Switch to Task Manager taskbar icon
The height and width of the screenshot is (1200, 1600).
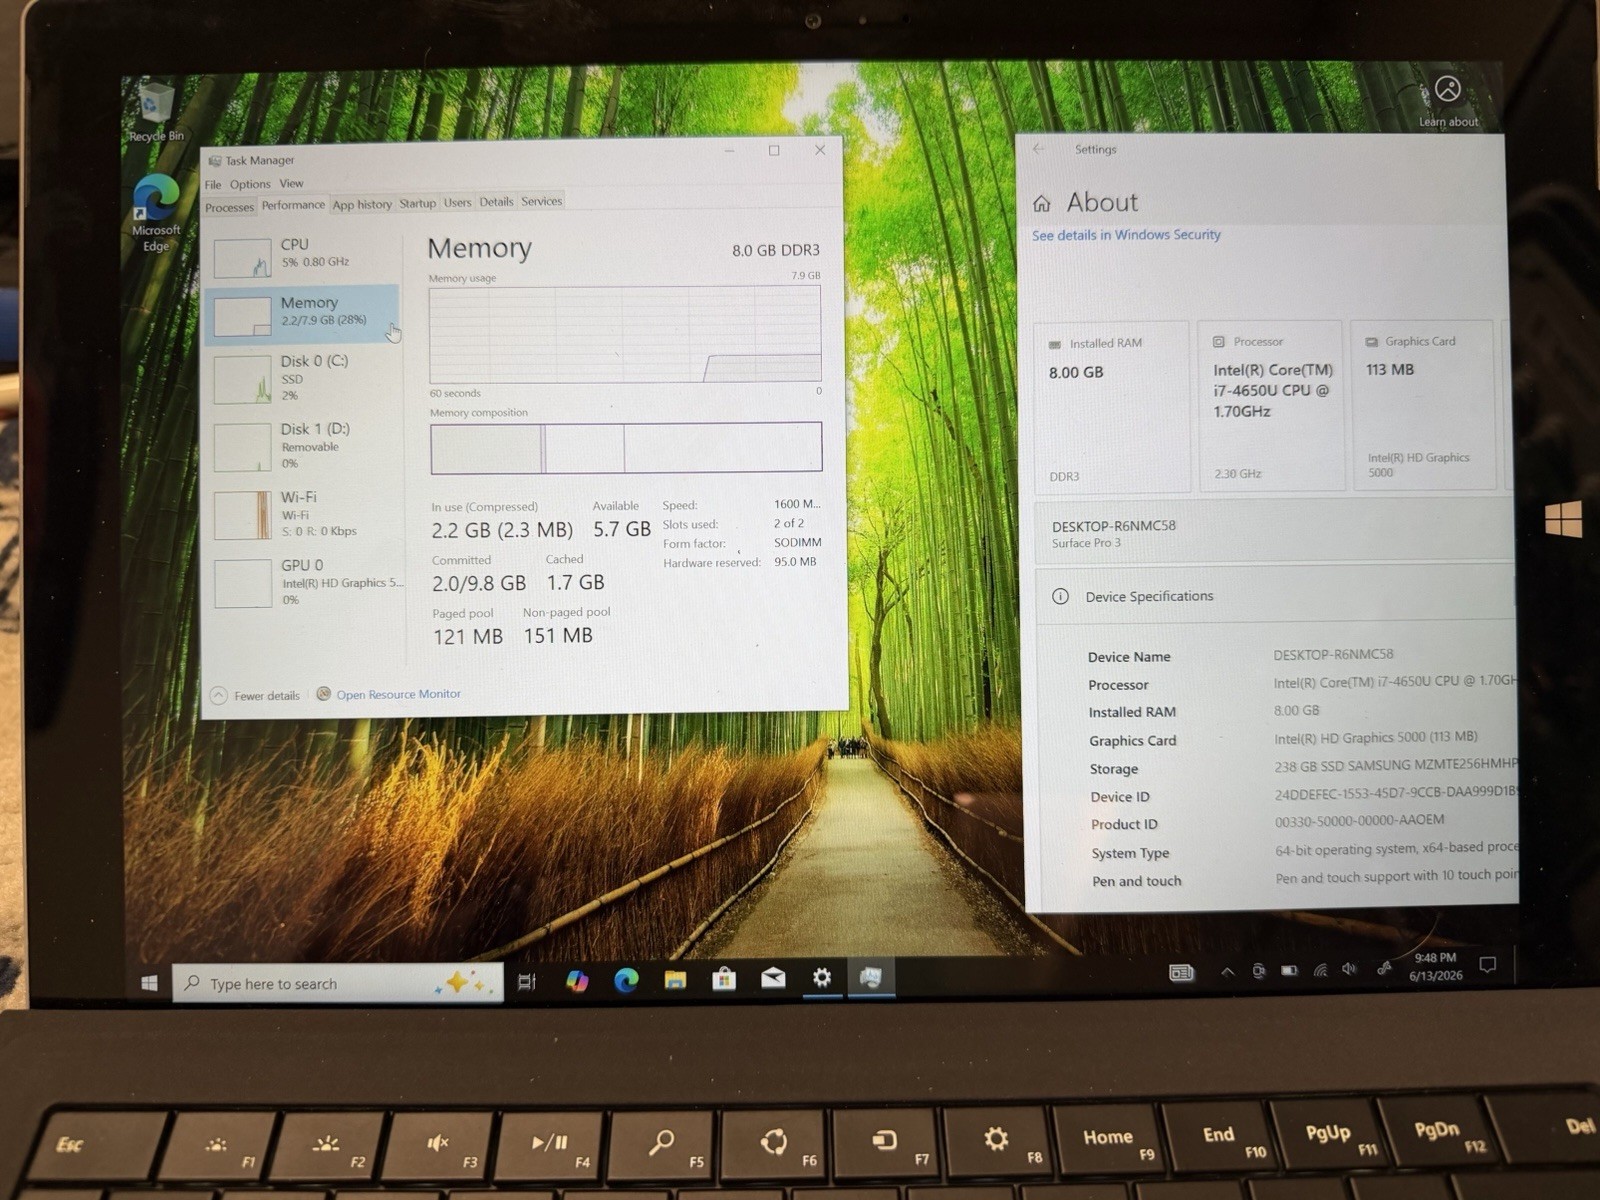point(871,977)
